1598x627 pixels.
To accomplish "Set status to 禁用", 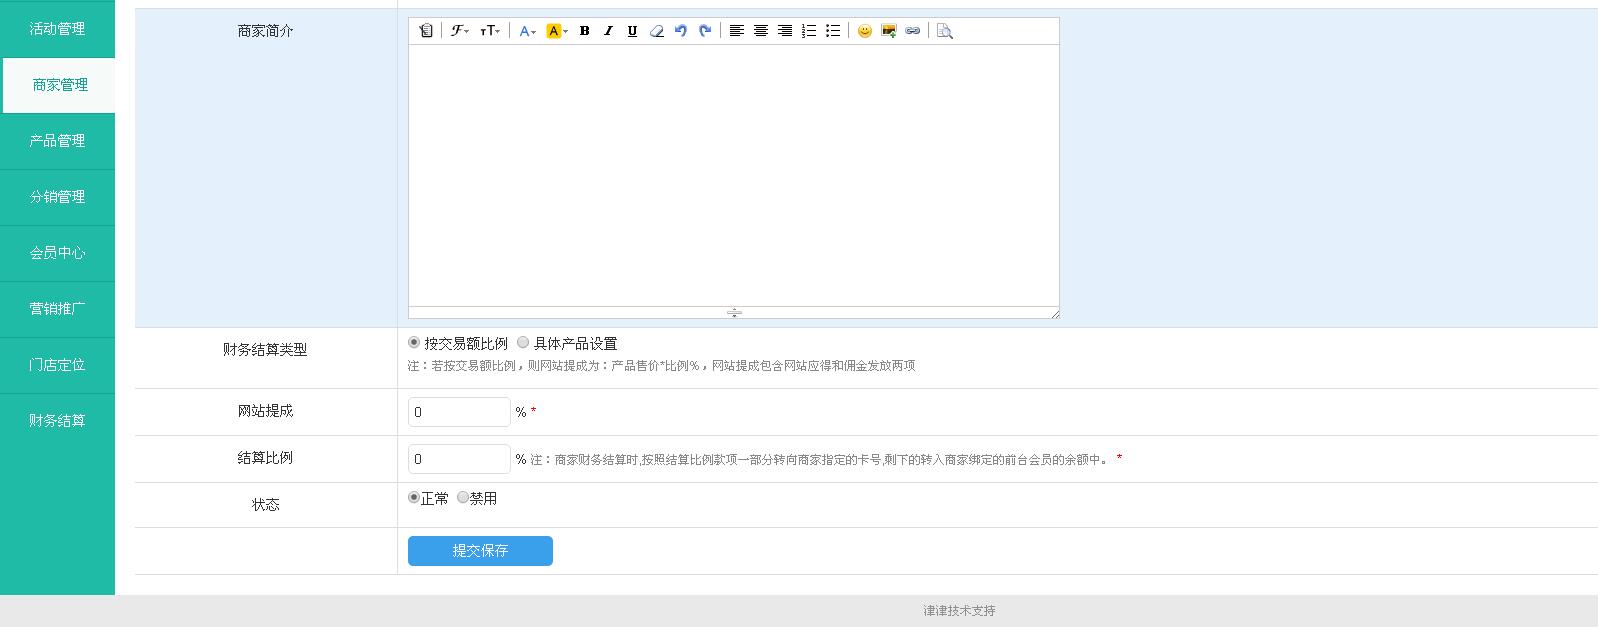I will click(x=463, y=498).
